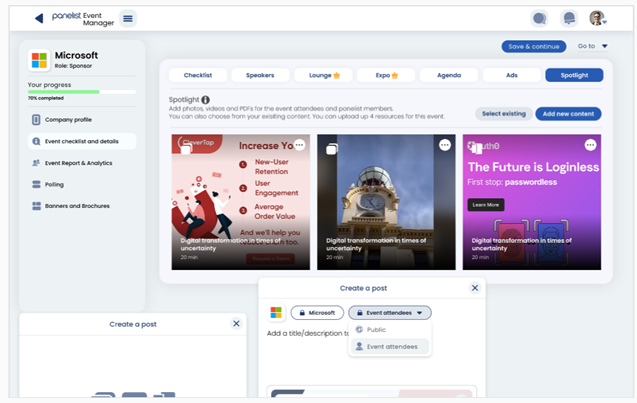The width and height of the screenshot is (637, 403).
Task: Open three-dot menu on clock tower card
Action: pos(445,145)
